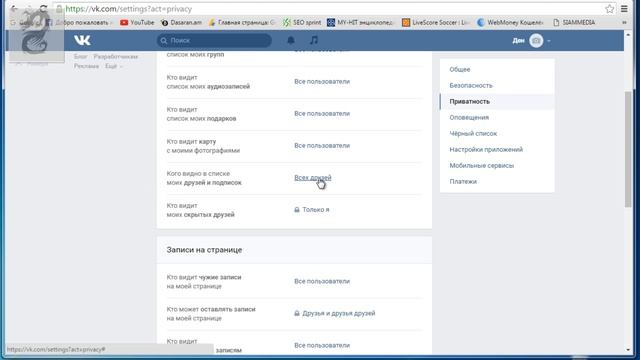Open the SEO sprint bookmark
The image size is (640, 360).
pos(302,22)
